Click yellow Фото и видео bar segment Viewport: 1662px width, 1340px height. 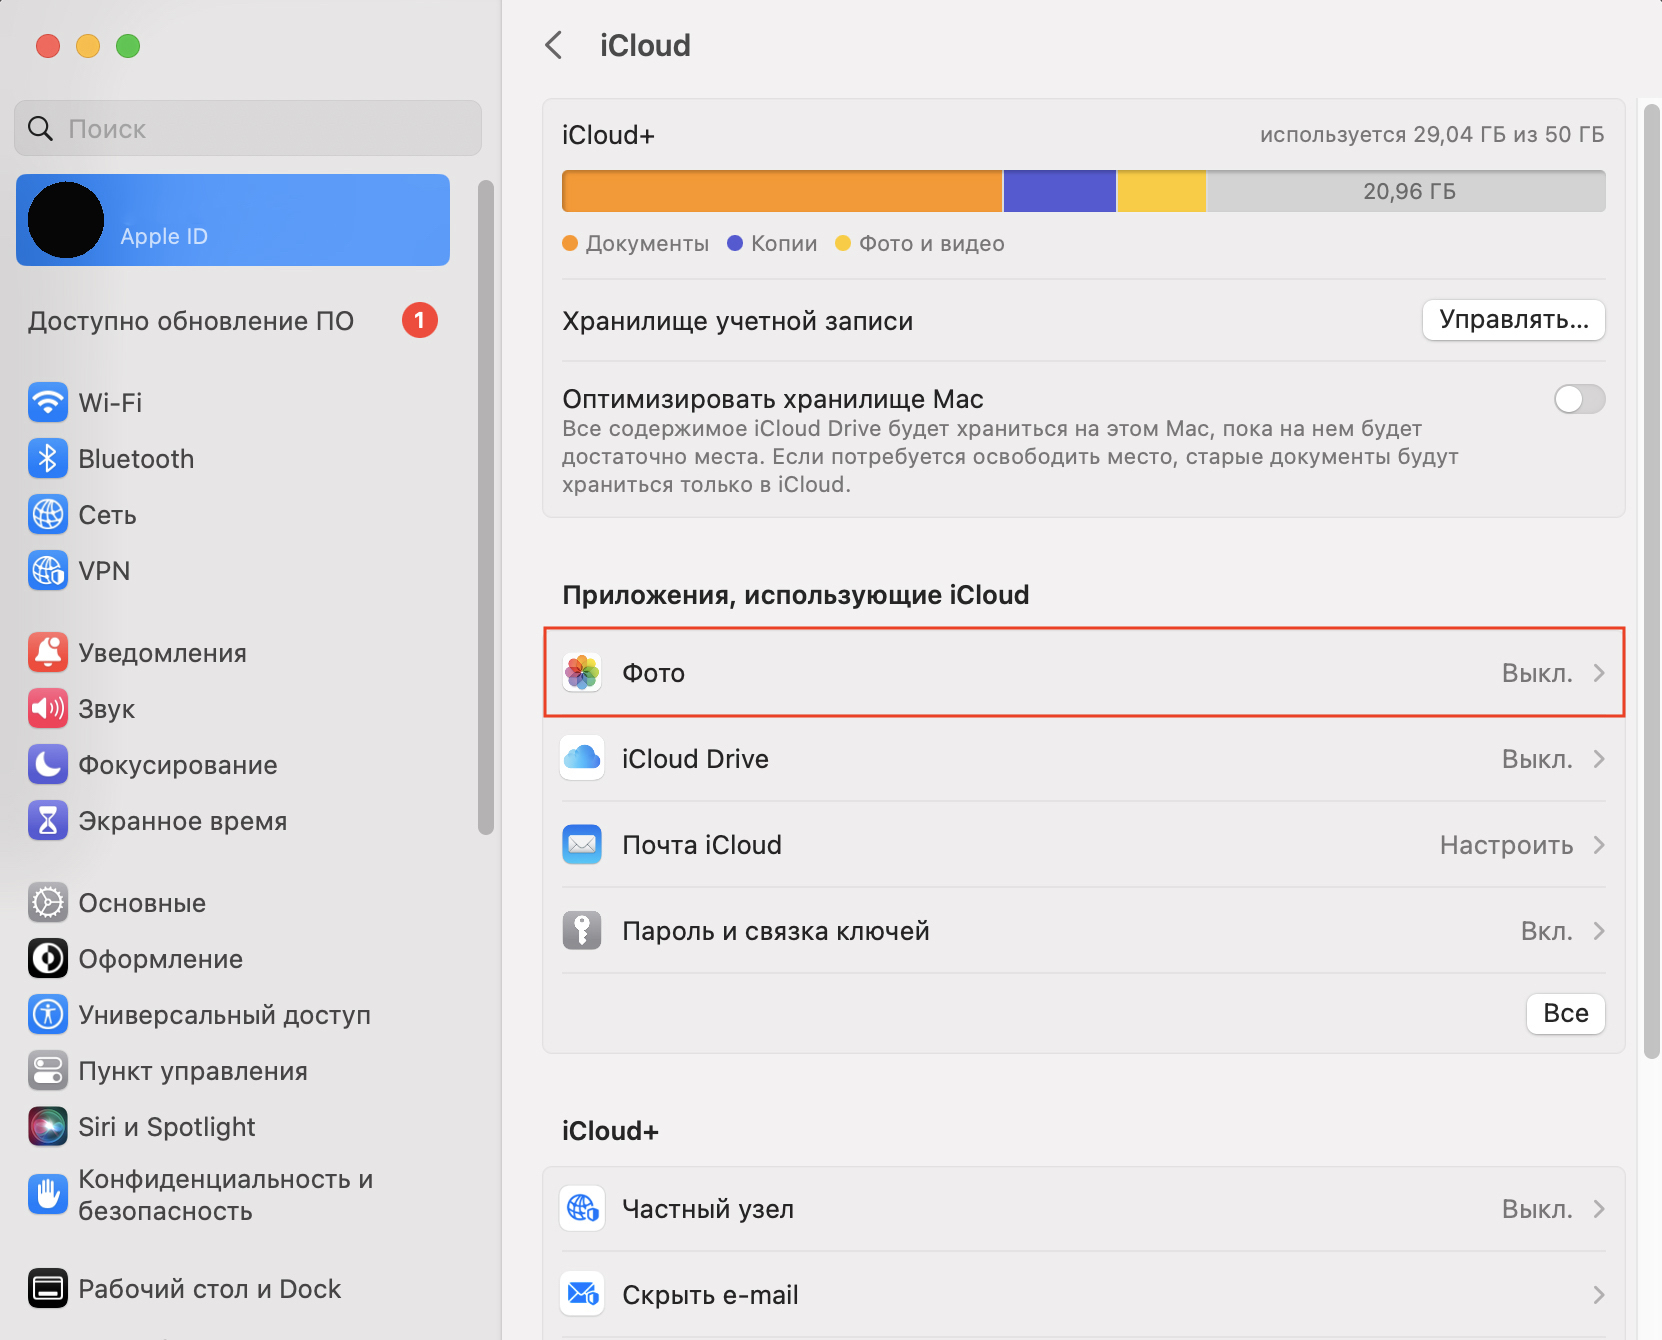click(x=1162, y=191)
